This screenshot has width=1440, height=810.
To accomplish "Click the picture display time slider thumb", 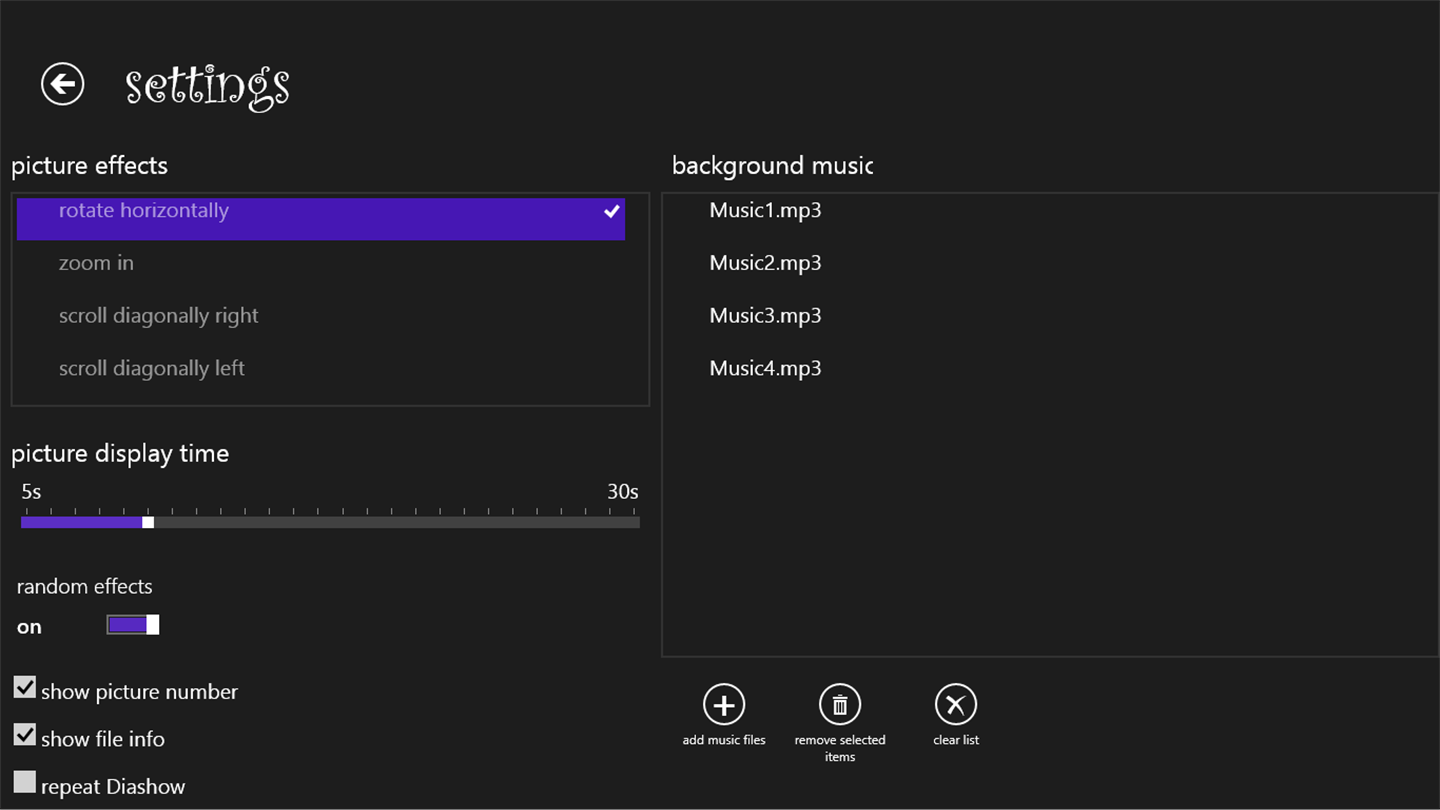I will (x=148, y=522).
